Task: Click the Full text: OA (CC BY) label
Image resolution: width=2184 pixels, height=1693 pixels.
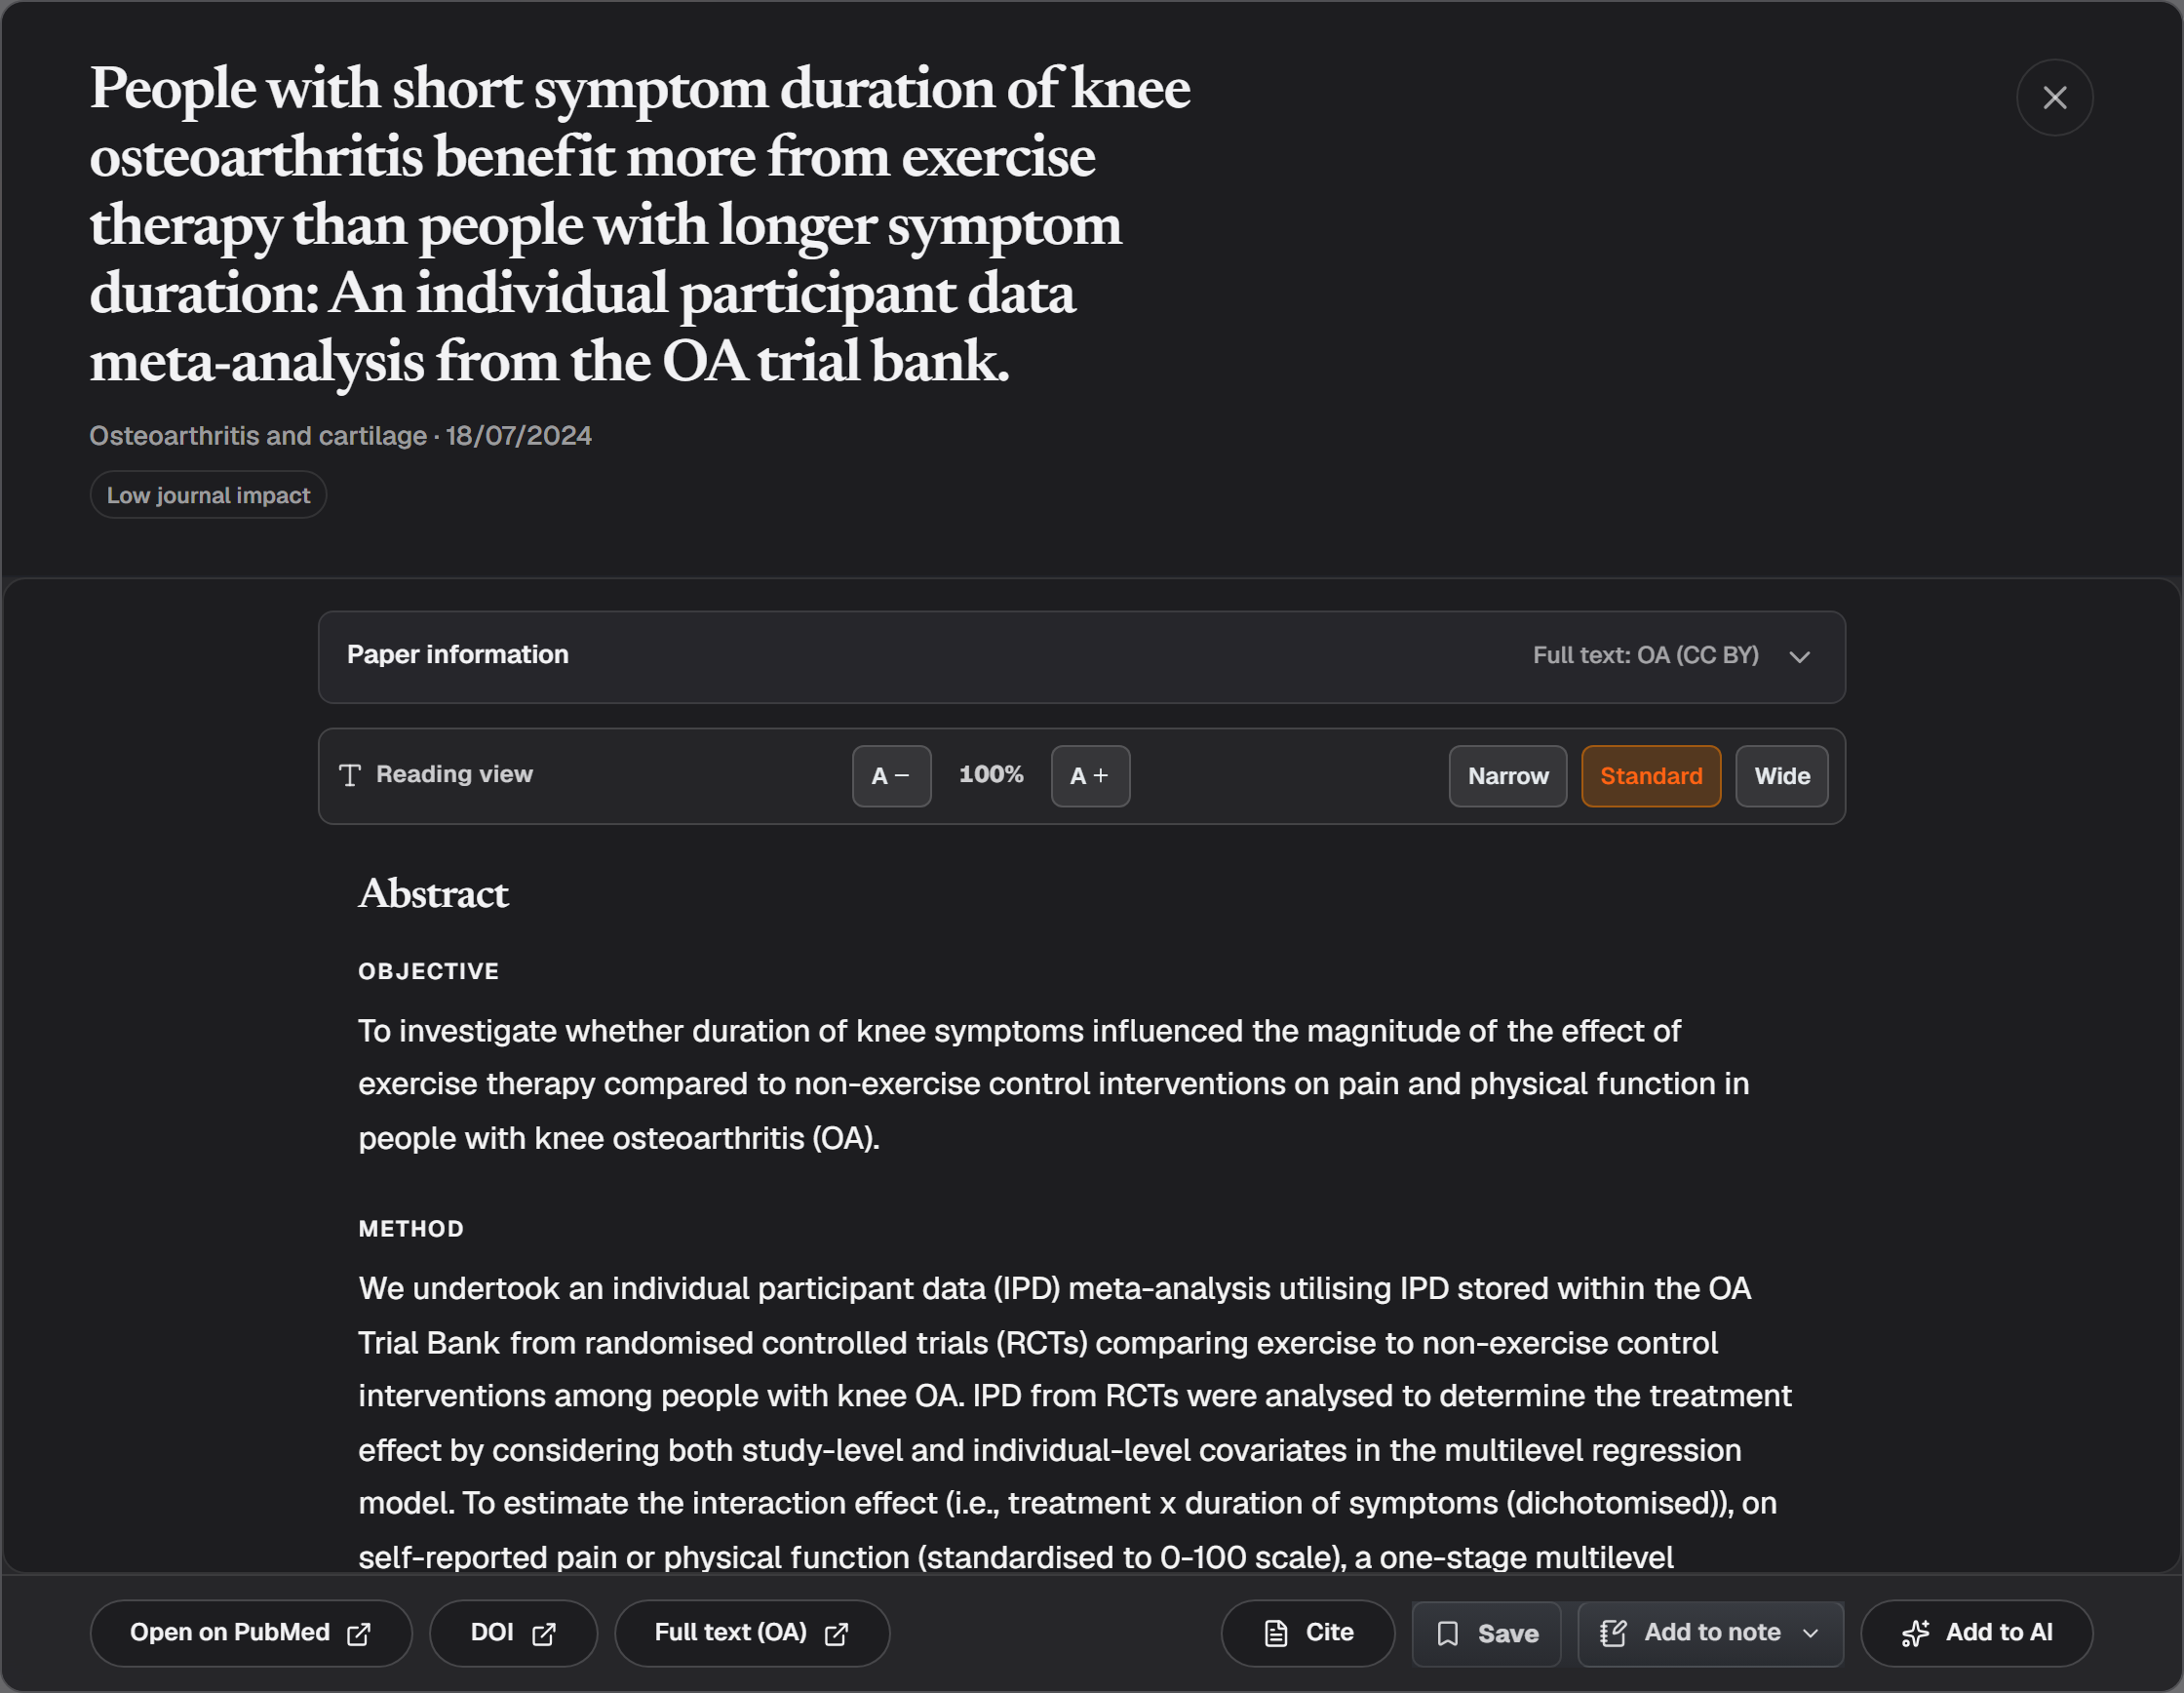Action: pyautogui.click(x=1645, y=655)
